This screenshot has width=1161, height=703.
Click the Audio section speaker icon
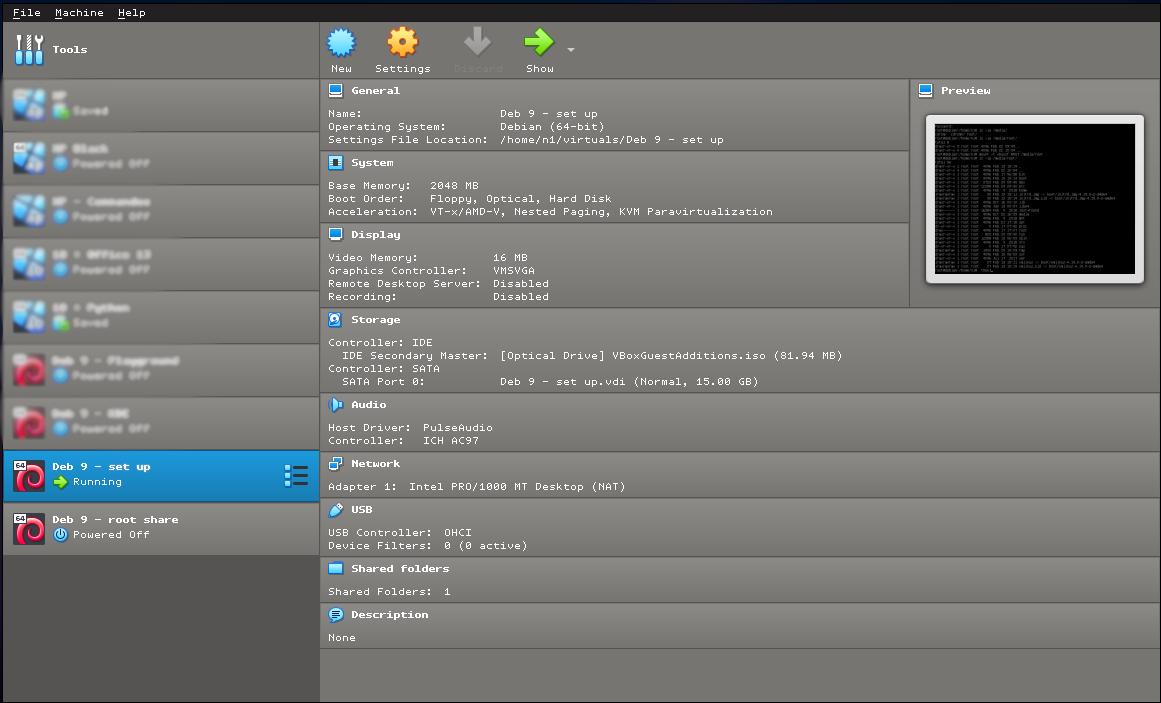click(335, 404)
